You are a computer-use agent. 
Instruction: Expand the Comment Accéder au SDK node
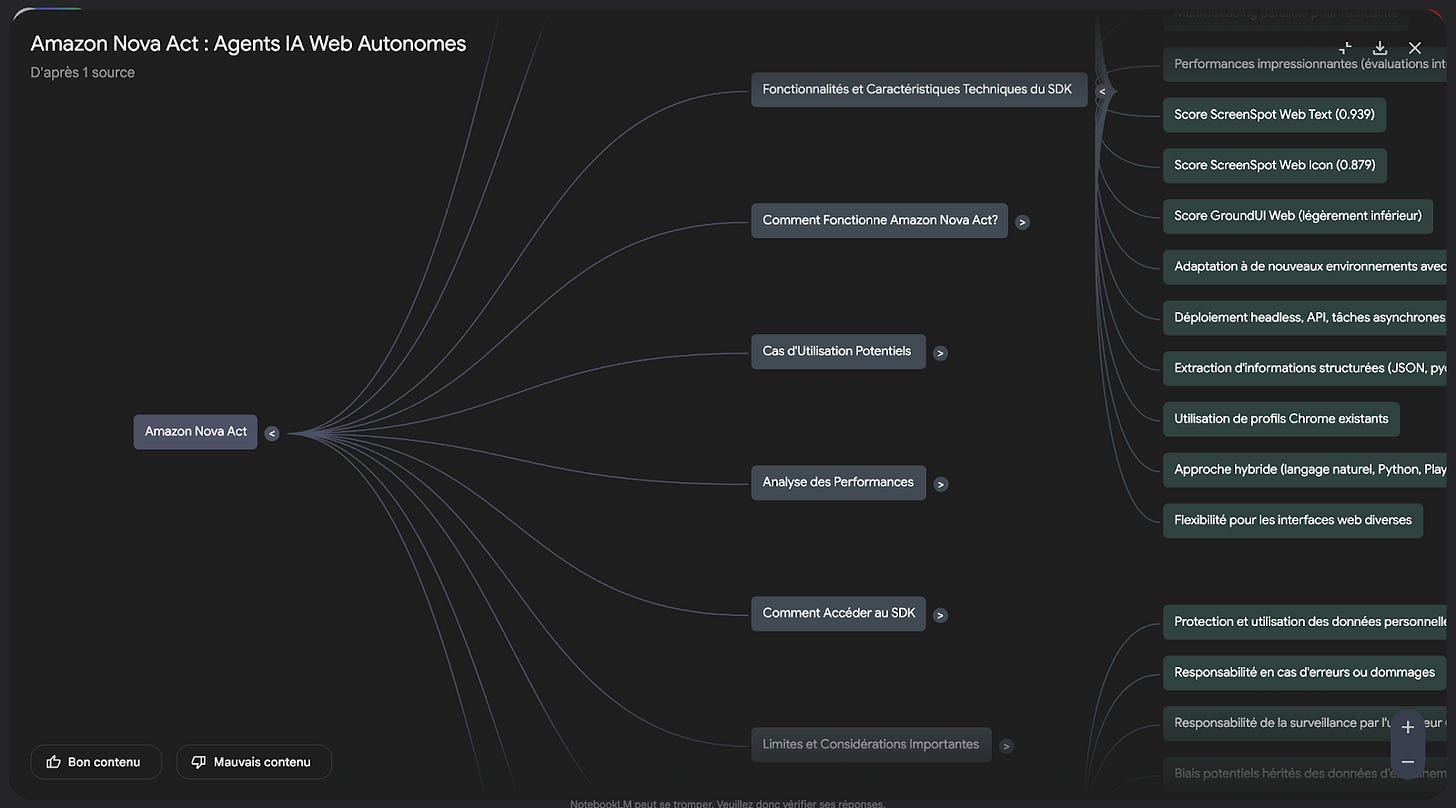tap(940, 615)
